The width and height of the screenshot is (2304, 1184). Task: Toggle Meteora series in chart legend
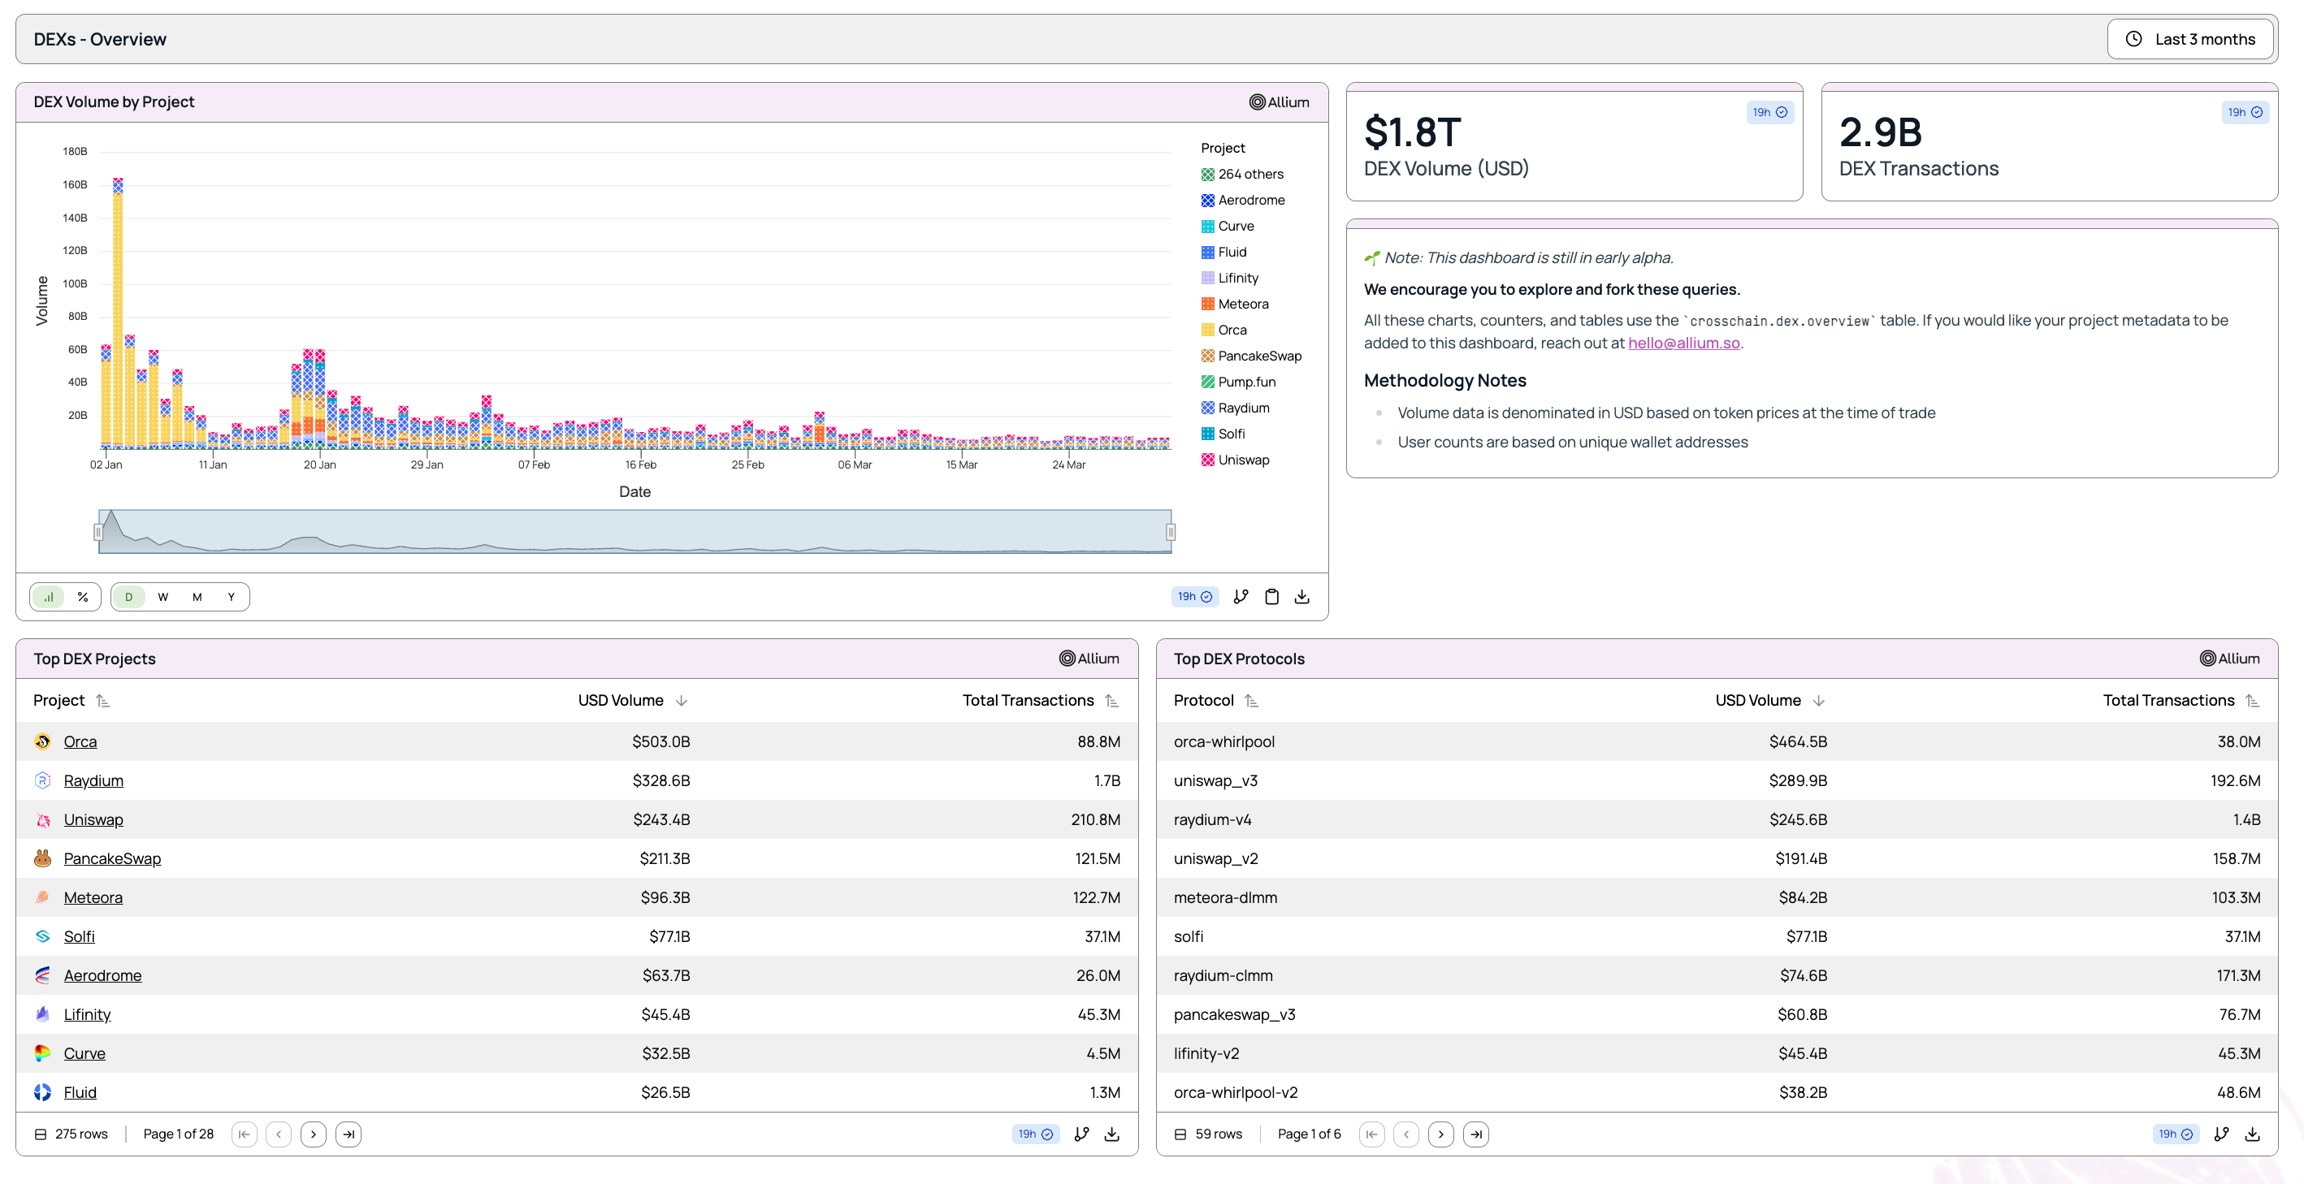(x=1235, y=304)
